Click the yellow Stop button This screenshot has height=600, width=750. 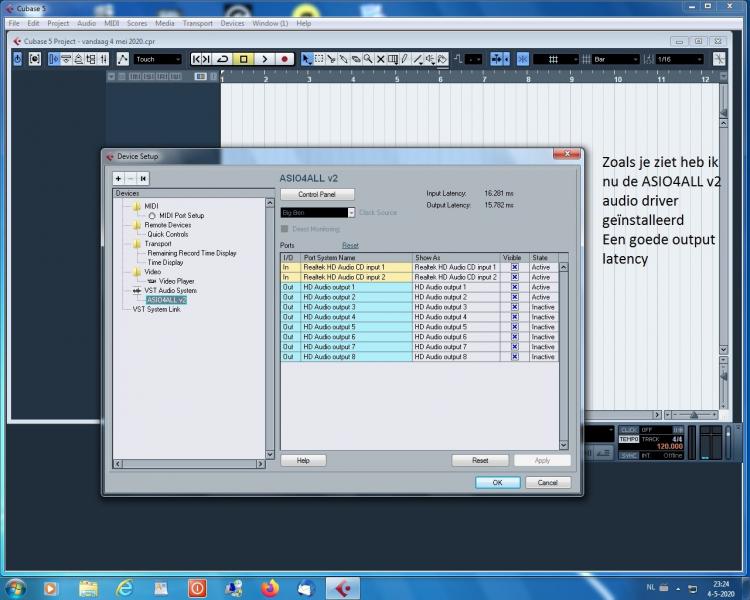243,59
